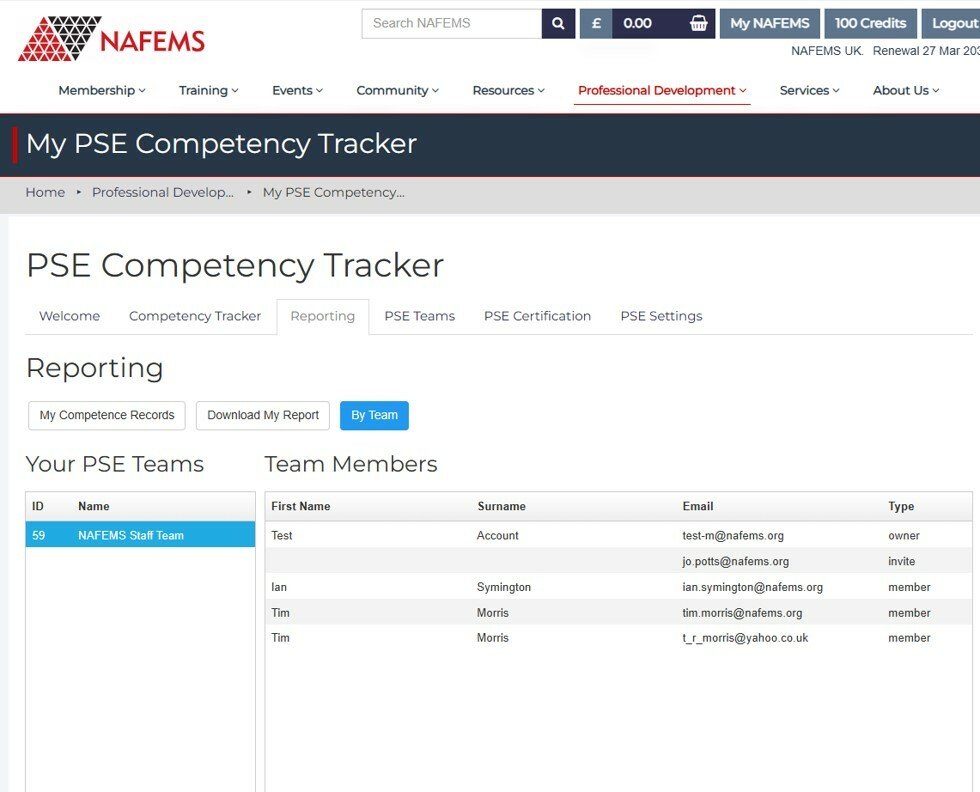Viewport: 980px width, 792px height.
Task: Click surname Symington cell
Action: [504, 587]
